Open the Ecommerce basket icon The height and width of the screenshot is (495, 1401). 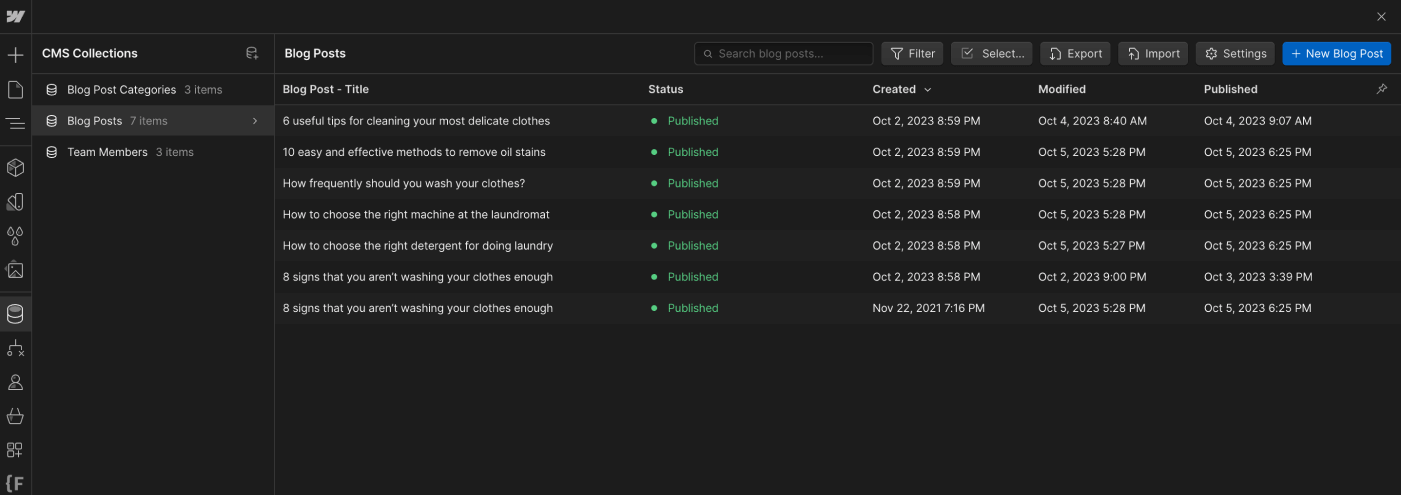pos(15,416)
